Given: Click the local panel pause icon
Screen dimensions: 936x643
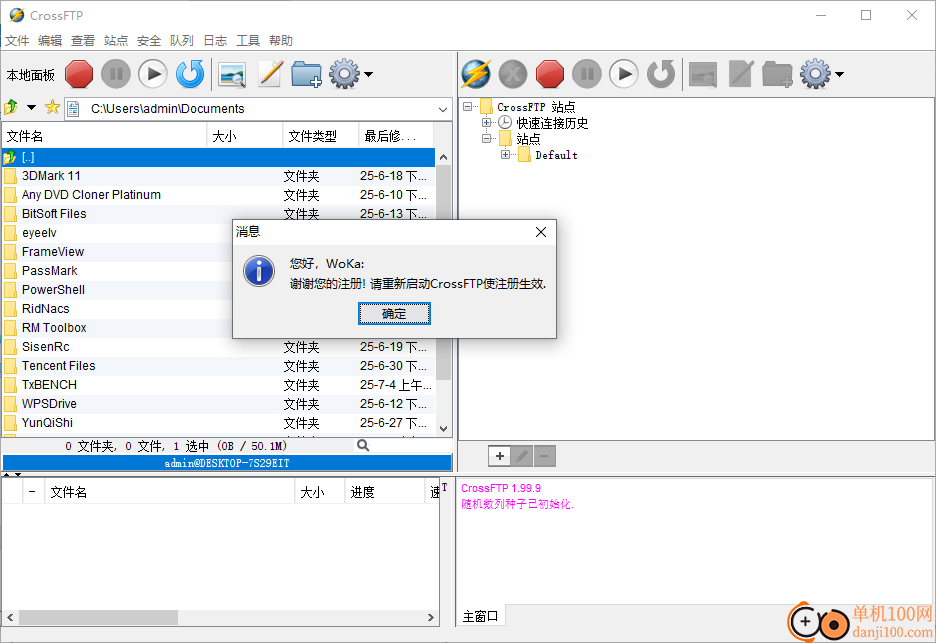Looking at the screenshot, I should [x=116, y=75].
